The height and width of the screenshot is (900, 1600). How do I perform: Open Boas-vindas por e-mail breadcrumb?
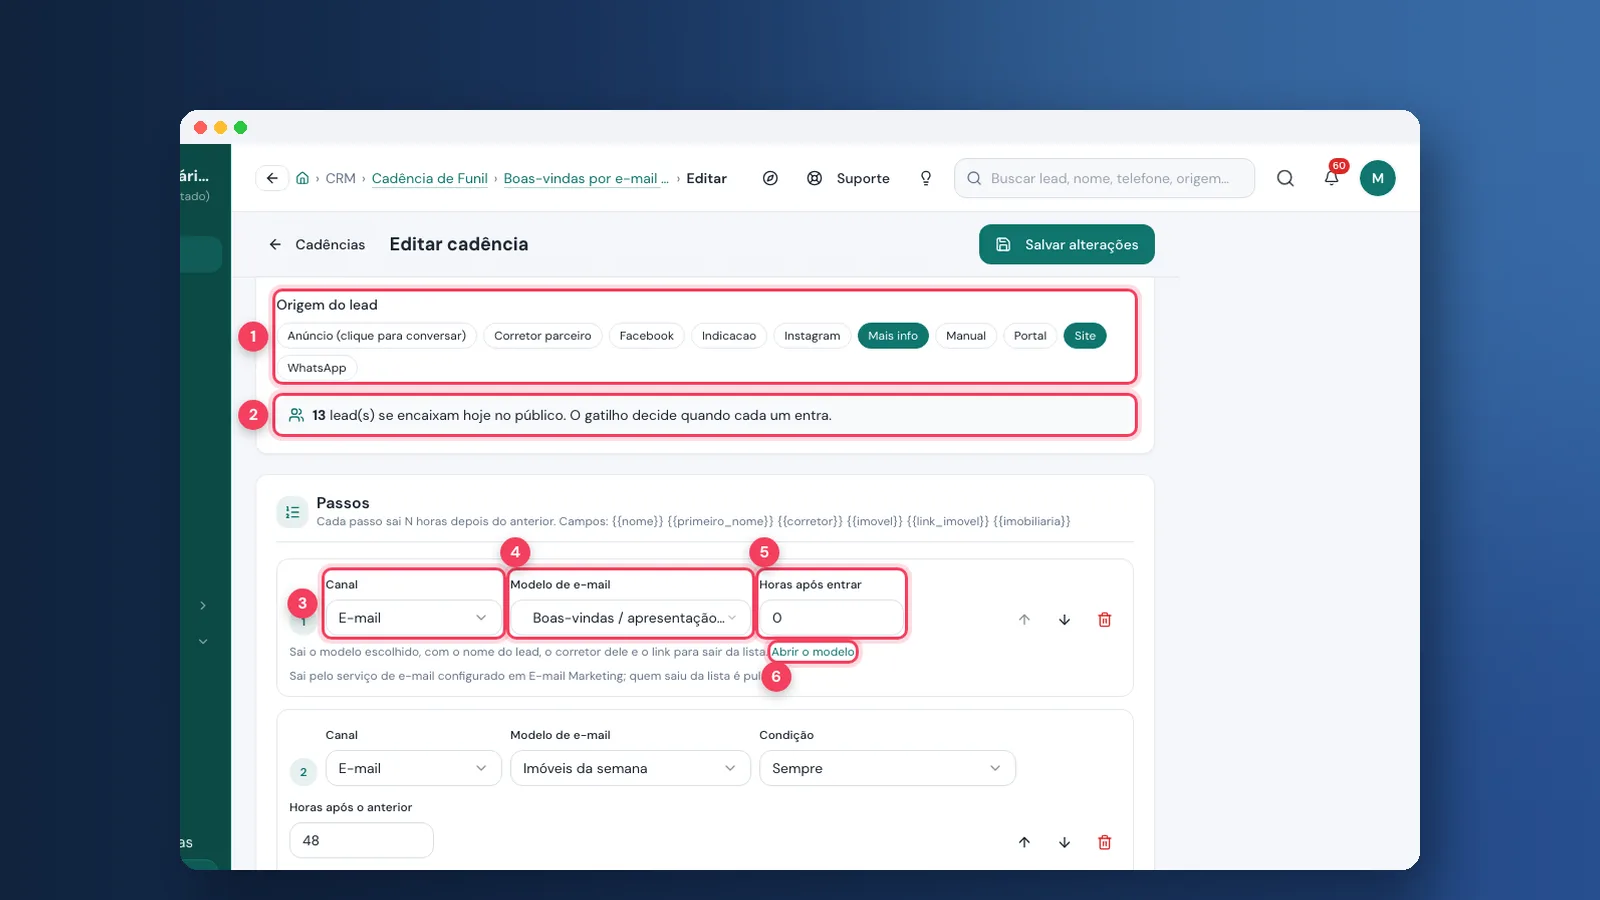point(586,178)
